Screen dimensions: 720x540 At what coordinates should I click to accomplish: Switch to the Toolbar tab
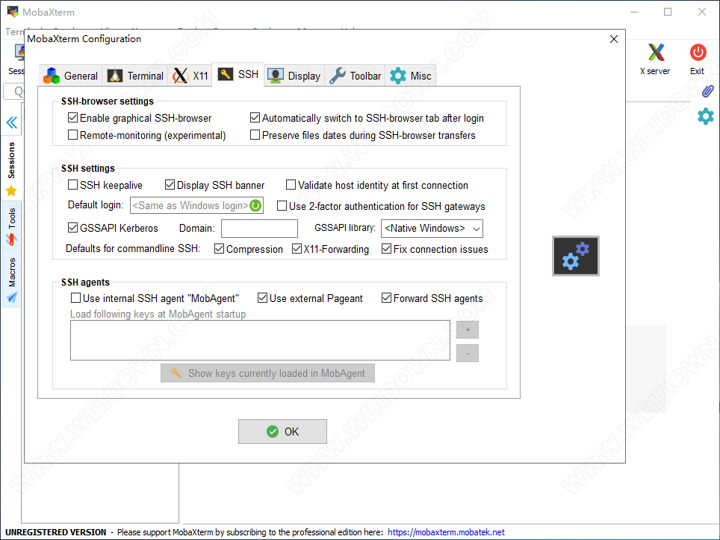pyautogui.click(x=355, y=76)
